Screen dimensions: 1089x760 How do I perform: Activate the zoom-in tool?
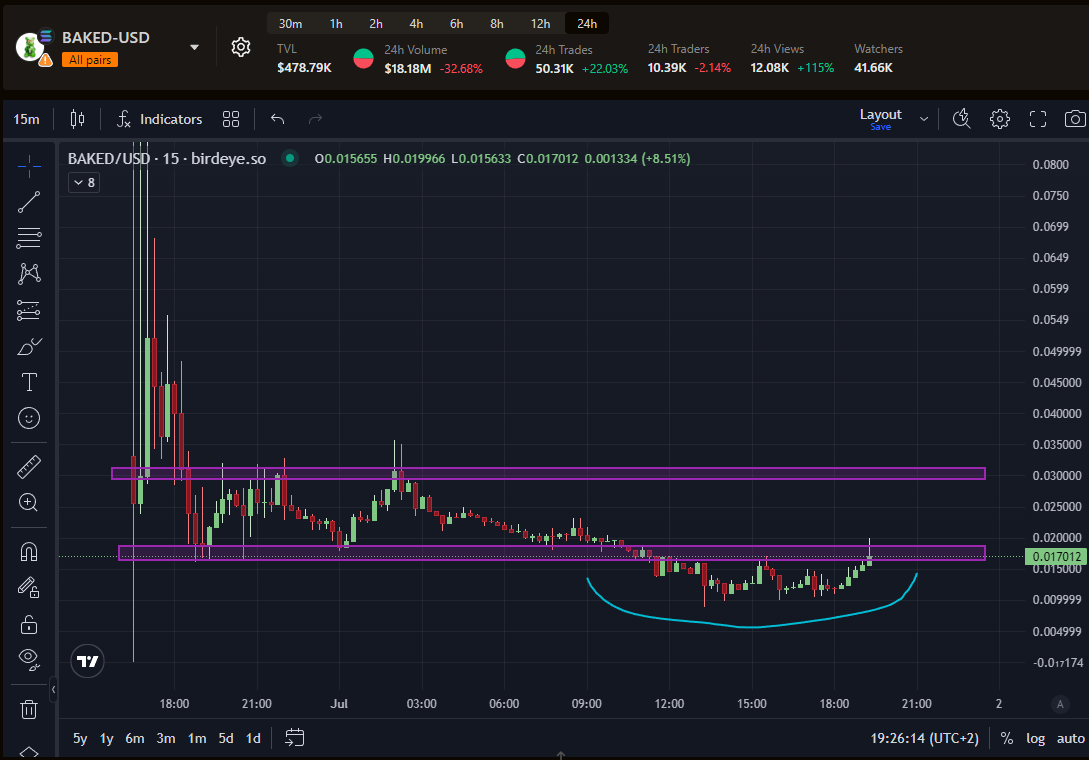[29, 502]
